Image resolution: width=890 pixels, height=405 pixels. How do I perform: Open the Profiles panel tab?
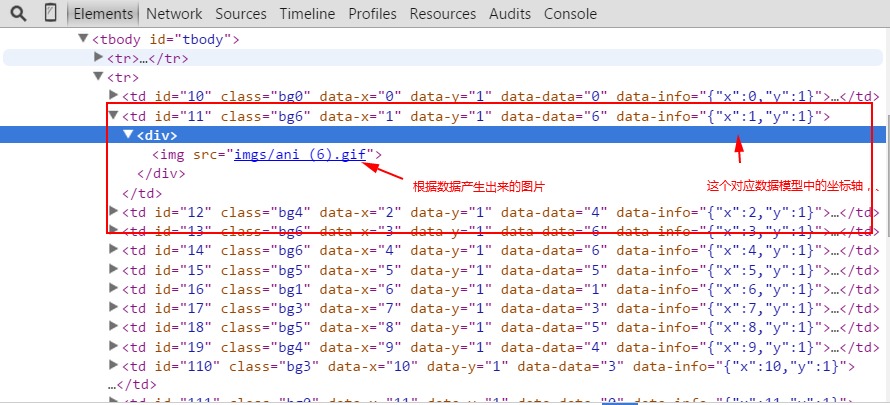[372, 14]
